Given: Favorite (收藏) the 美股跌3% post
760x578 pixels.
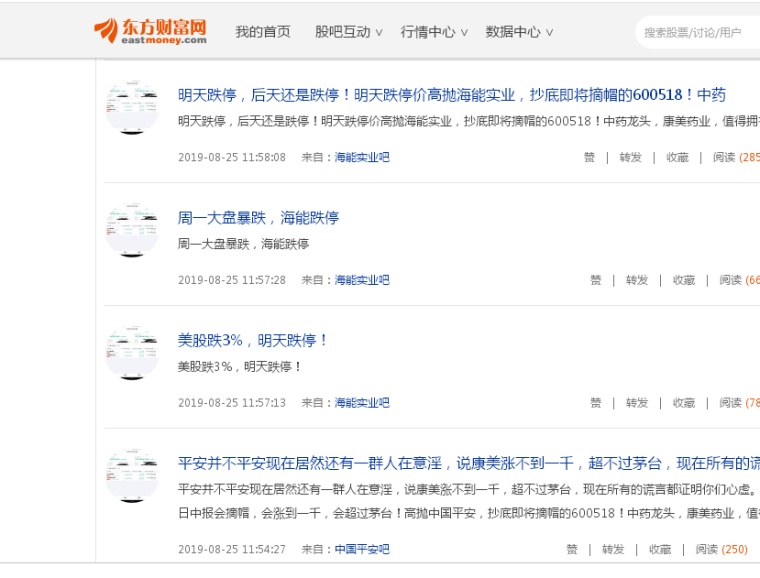Looking at the screenshot, I should pos(683,403).
